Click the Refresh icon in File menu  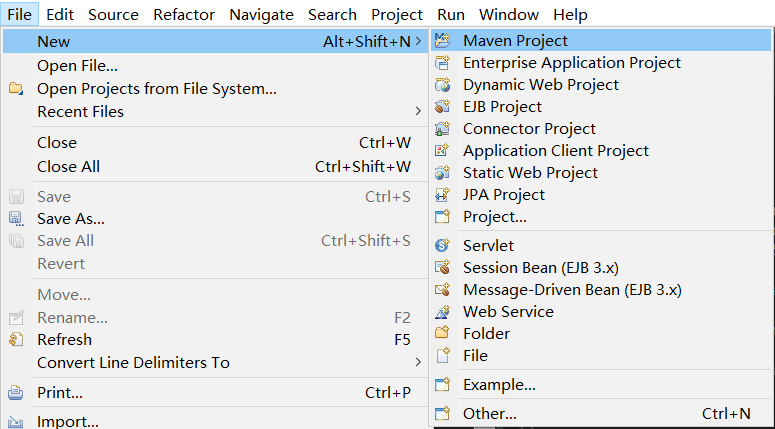coord(16,340)
